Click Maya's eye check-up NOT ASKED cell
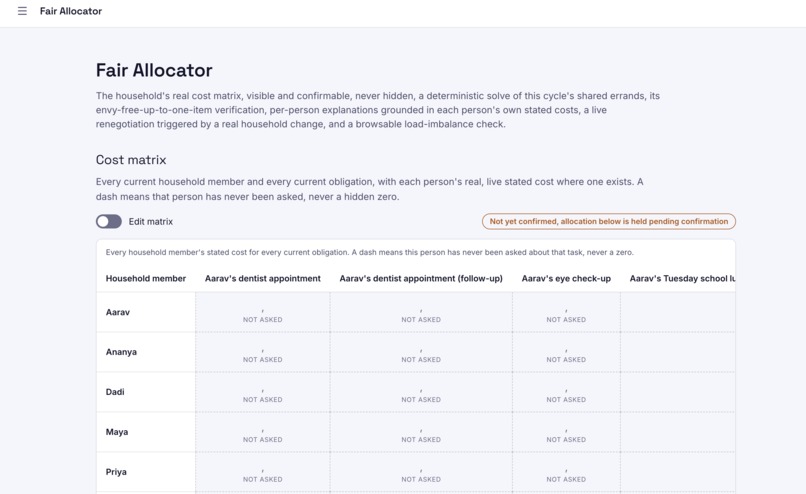806x494 pixels. pos(566,432)
